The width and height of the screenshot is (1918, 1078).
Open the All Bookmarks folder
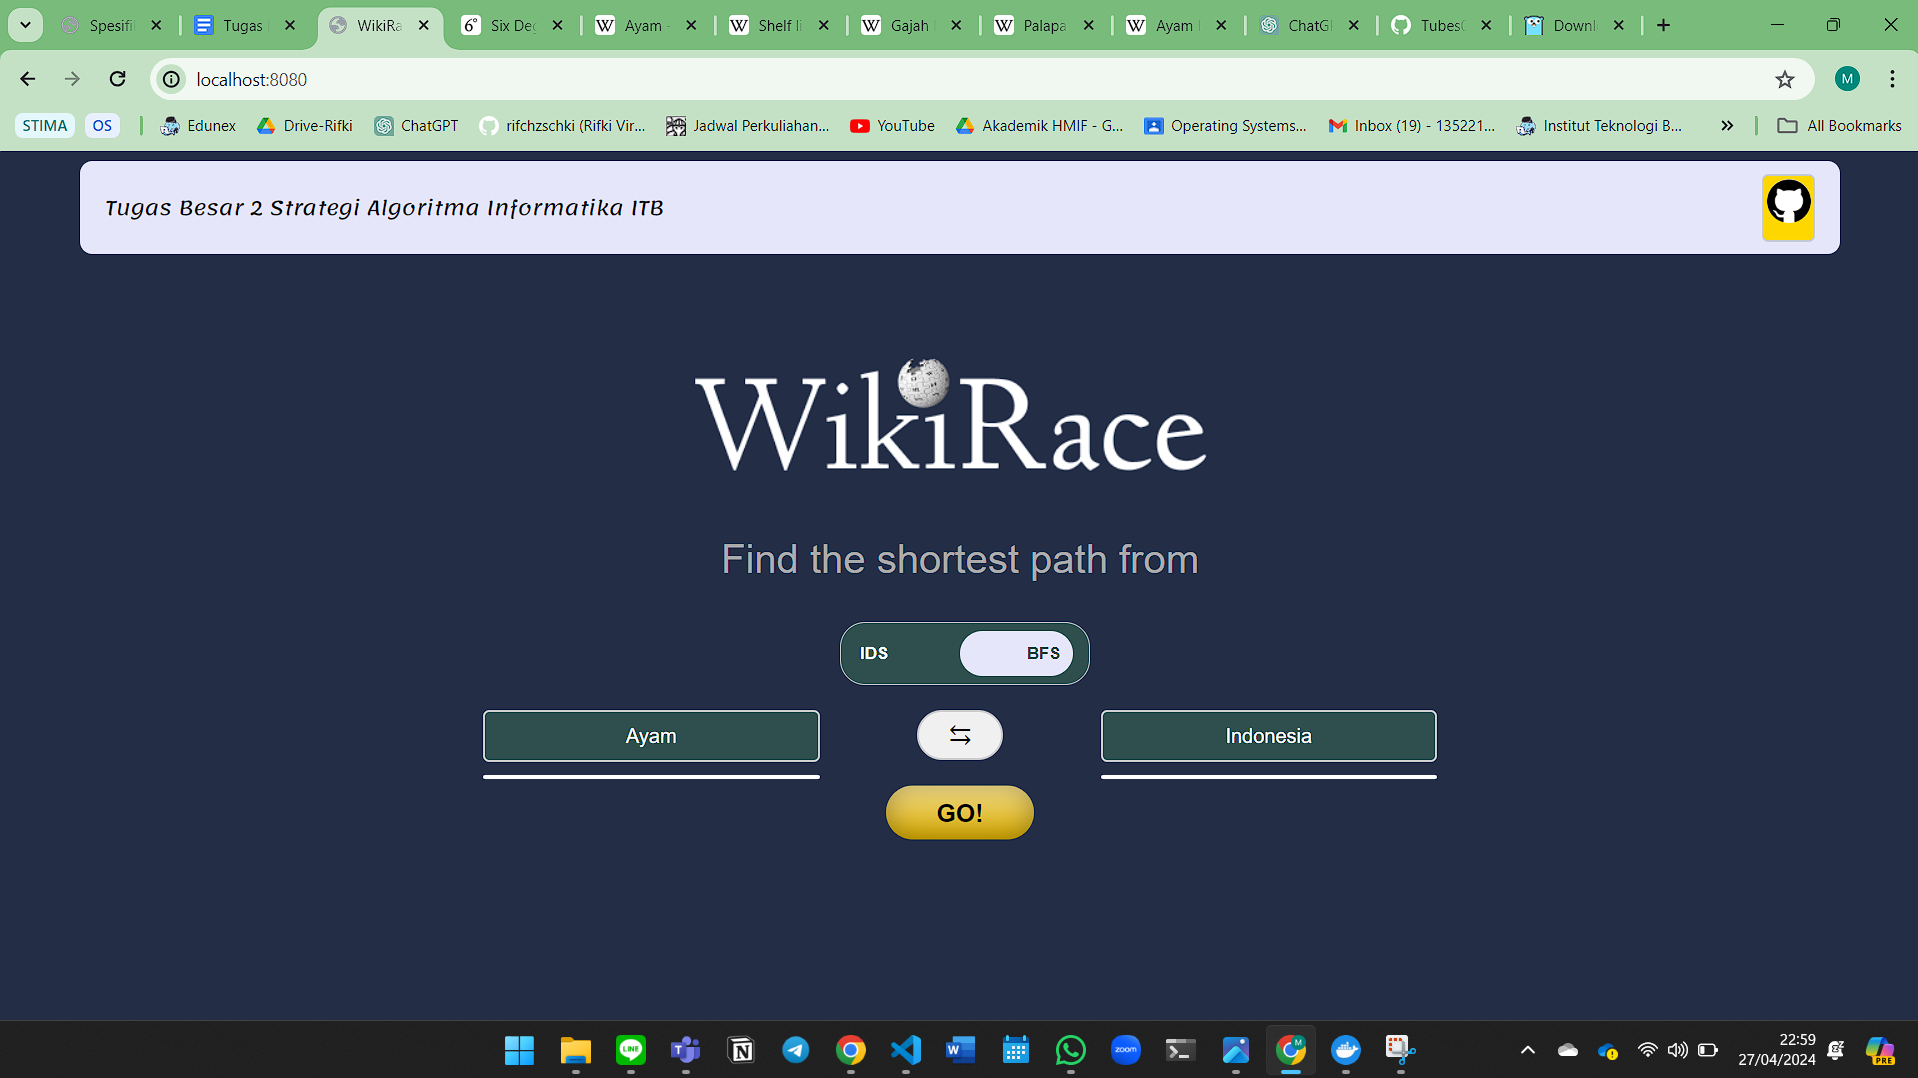[x=1840, y=125]
